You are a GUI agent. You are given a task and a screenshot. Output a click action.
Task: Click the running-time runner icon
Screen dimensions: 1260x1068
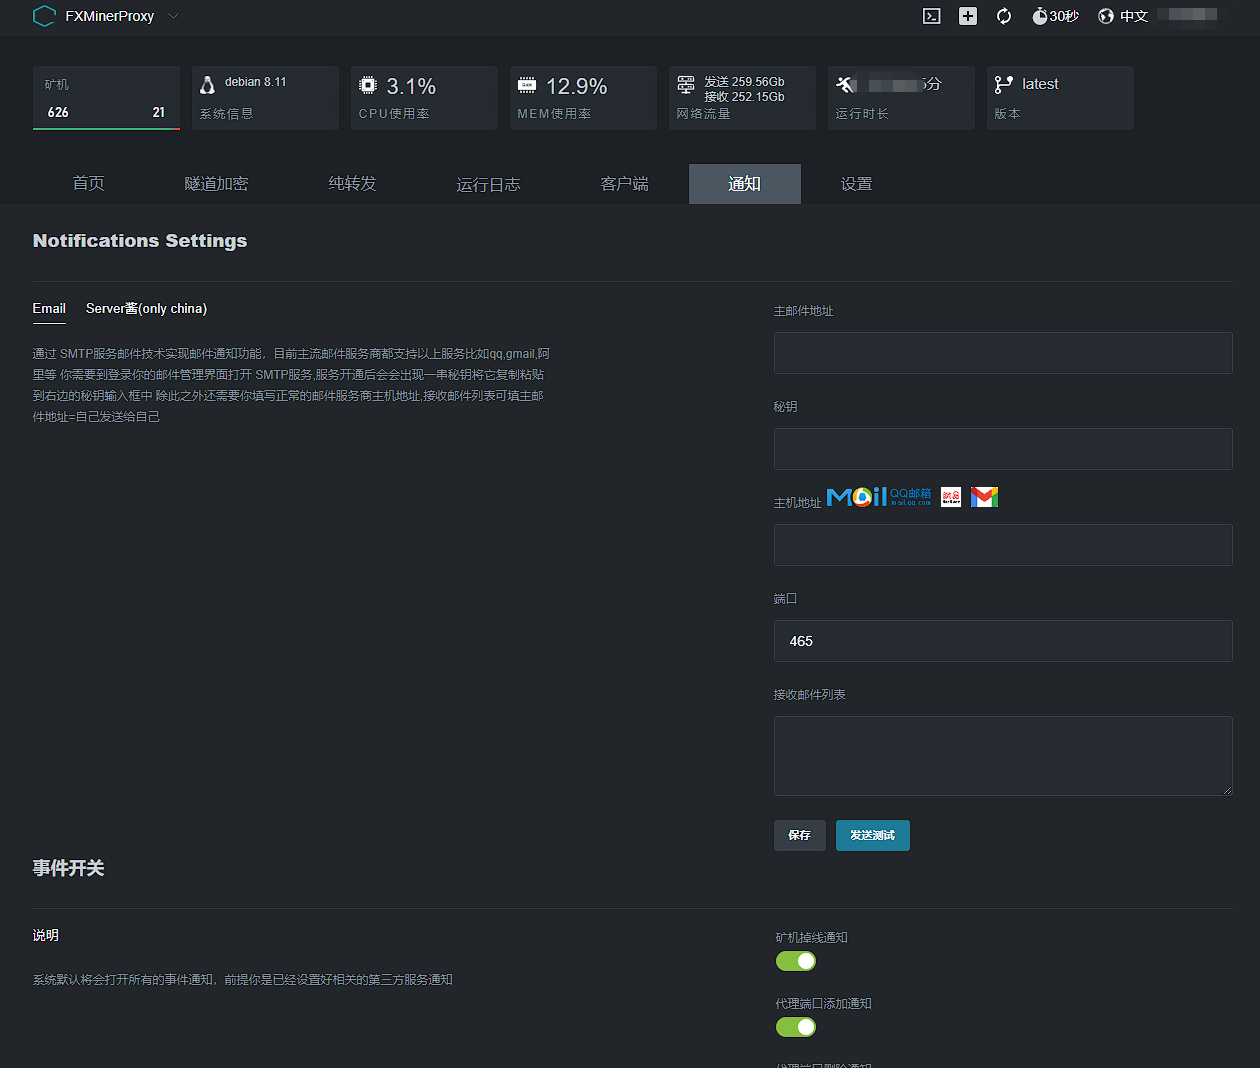coord(846,85)
